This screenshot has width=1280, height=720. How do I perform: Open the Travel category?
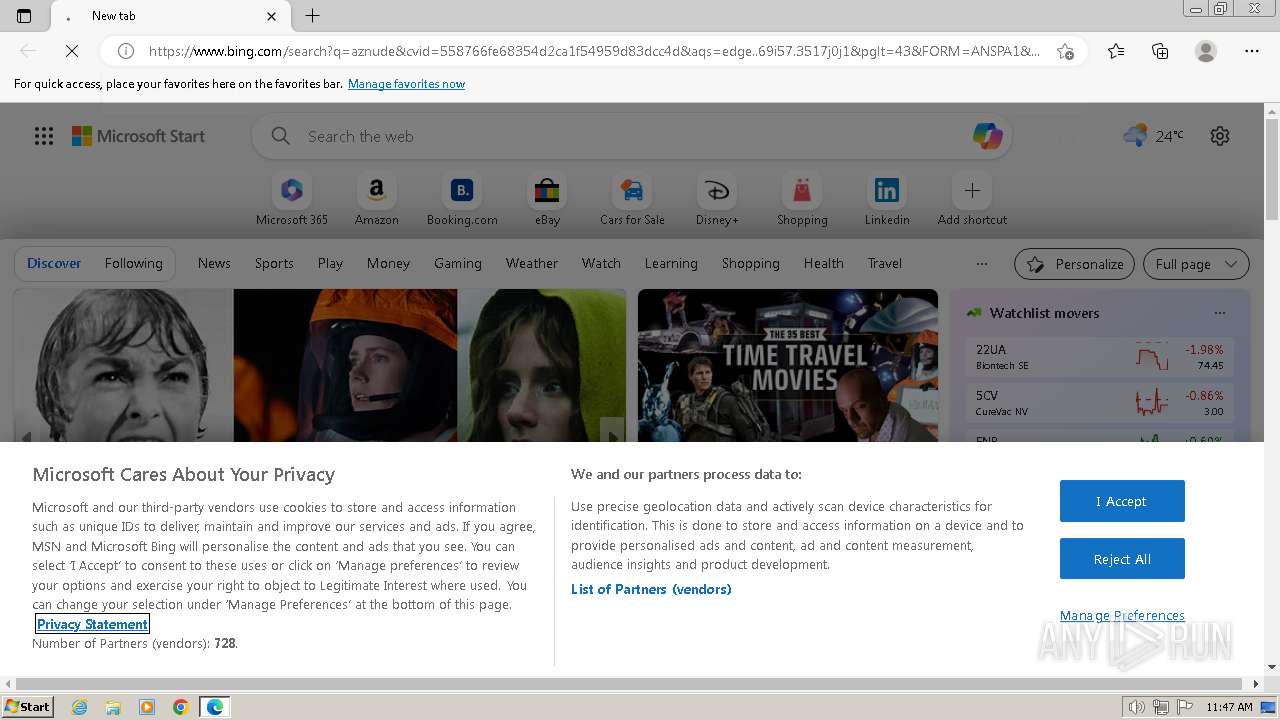(x=884, y=263)
